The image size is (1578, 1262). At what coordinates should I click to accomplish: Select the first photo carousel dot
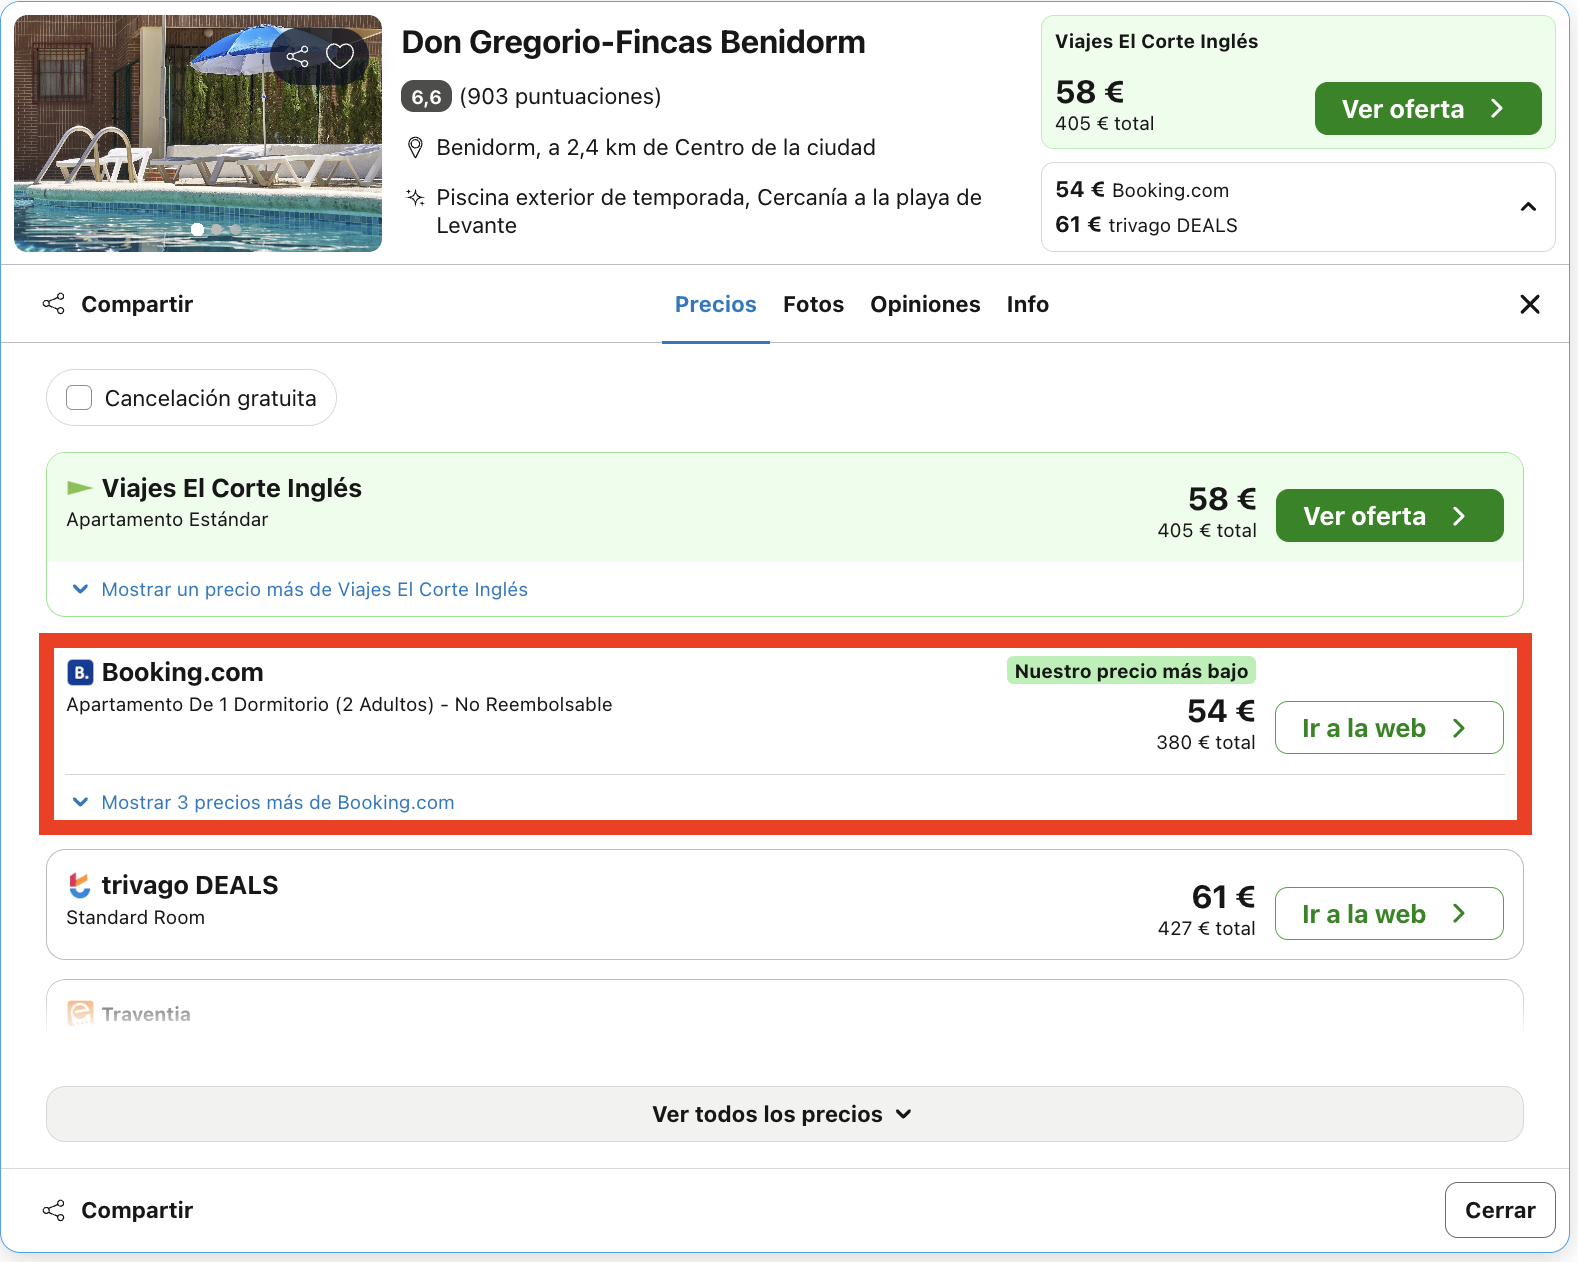(x=198, y=229)
